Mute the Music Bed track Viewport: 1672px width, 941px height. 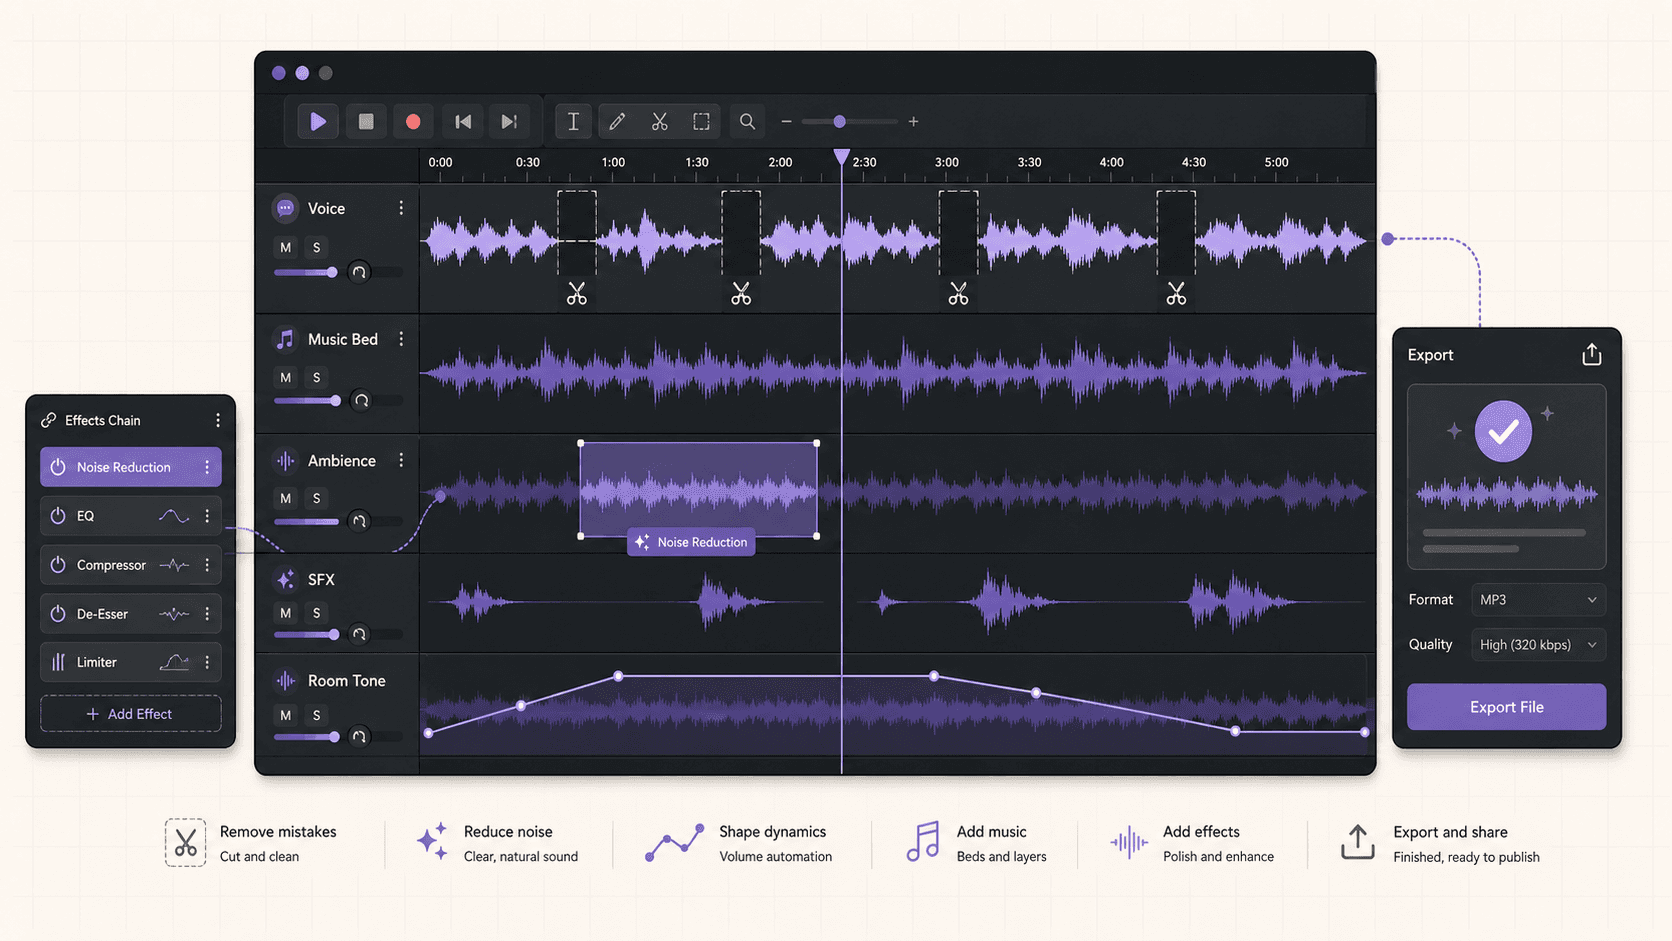pyautogui.click(x=286, y=377)
